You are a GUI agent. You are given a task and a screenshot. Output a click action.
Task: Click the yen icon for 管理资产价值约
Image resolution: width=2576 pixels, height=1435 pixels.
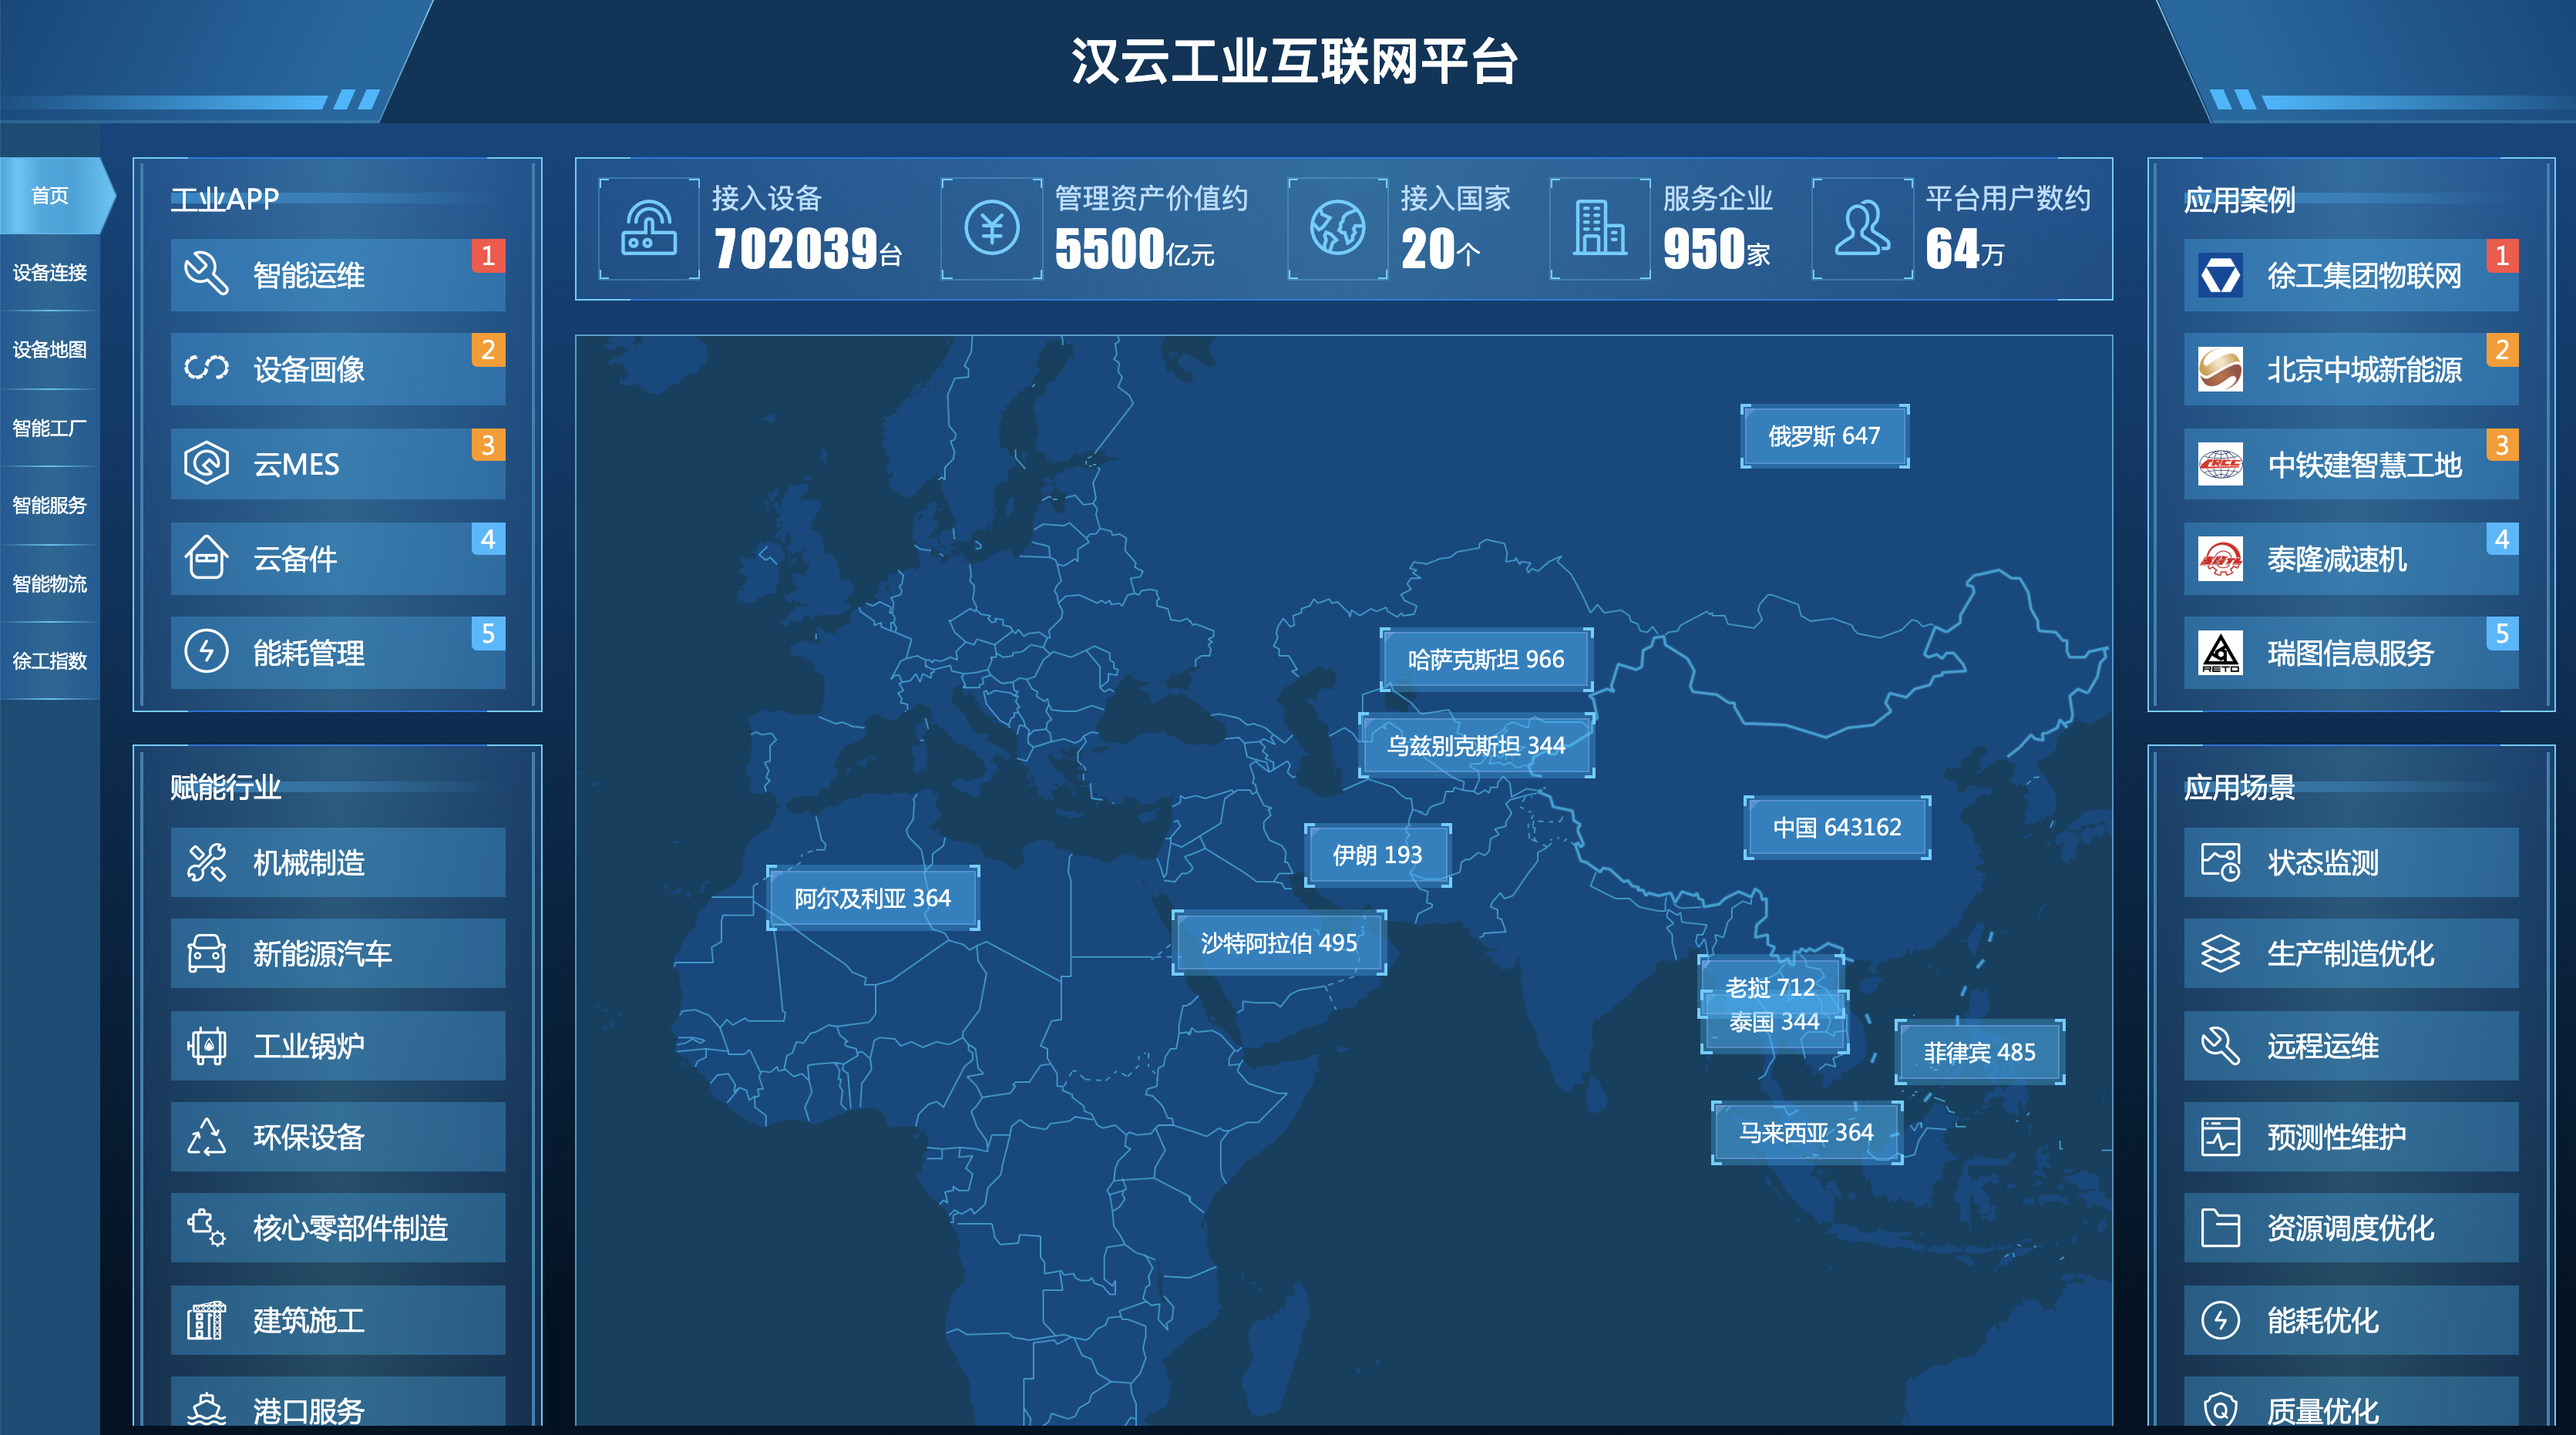(x=992, y=228)
